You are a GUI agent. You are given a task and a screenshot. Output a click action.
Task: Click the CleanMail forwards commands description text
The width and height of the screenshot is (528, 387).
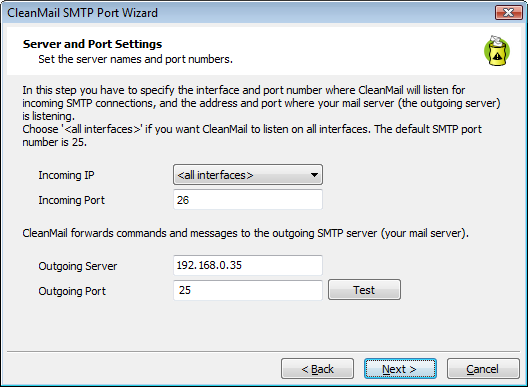tap(245, 233)
